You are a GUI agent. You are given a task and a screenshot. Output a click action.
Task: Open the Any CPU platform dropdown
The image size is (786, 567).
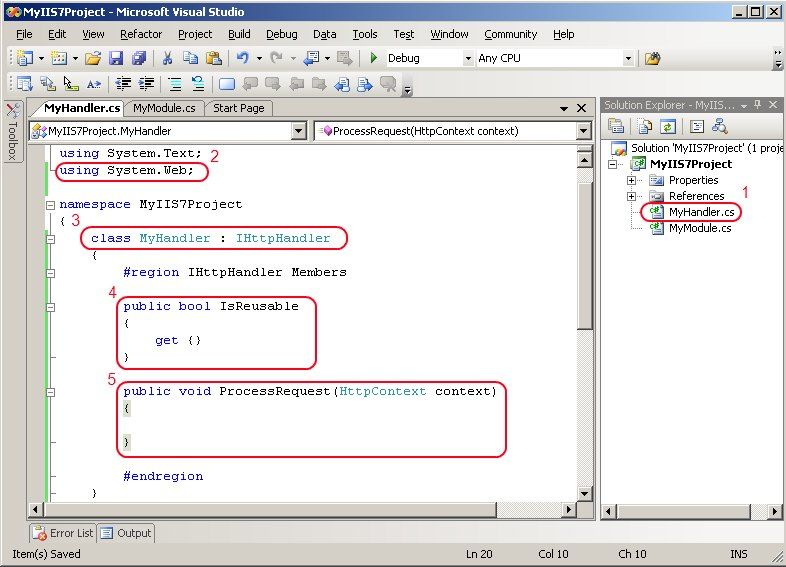628,59
